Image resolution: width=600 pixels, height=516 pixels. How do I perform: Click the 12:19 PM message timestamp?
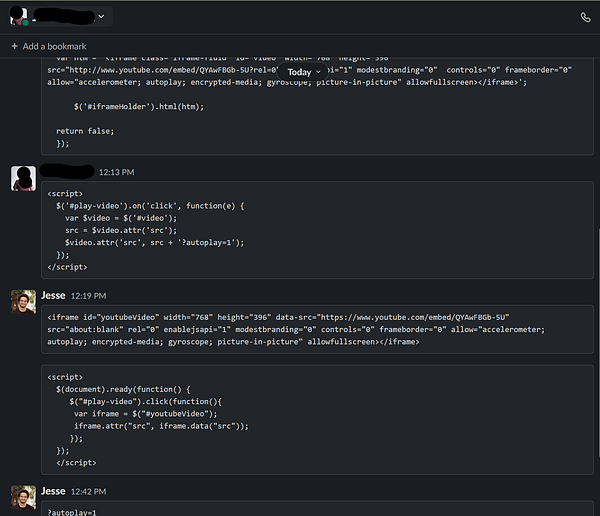click(x=89, y=296)
